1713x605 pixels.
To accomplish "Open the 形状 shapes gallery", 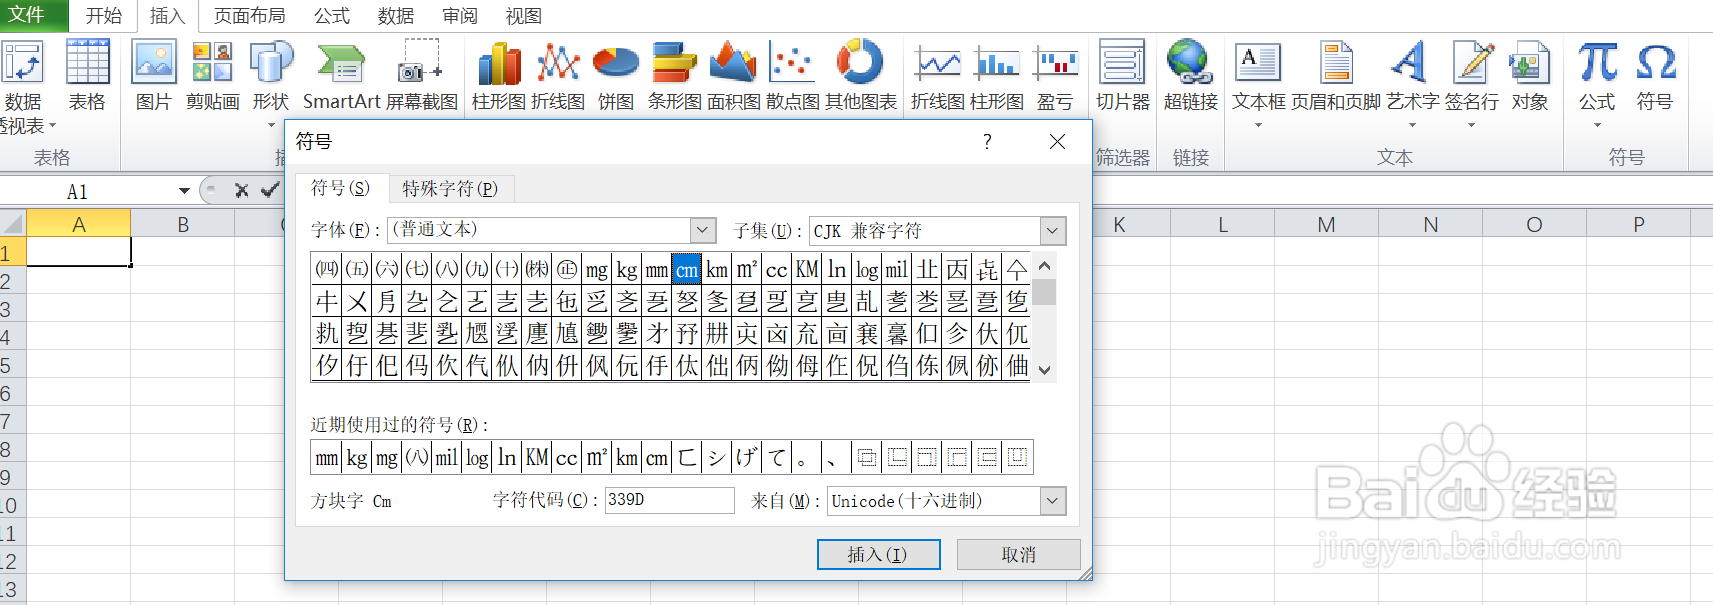I will tap(271, 76).
